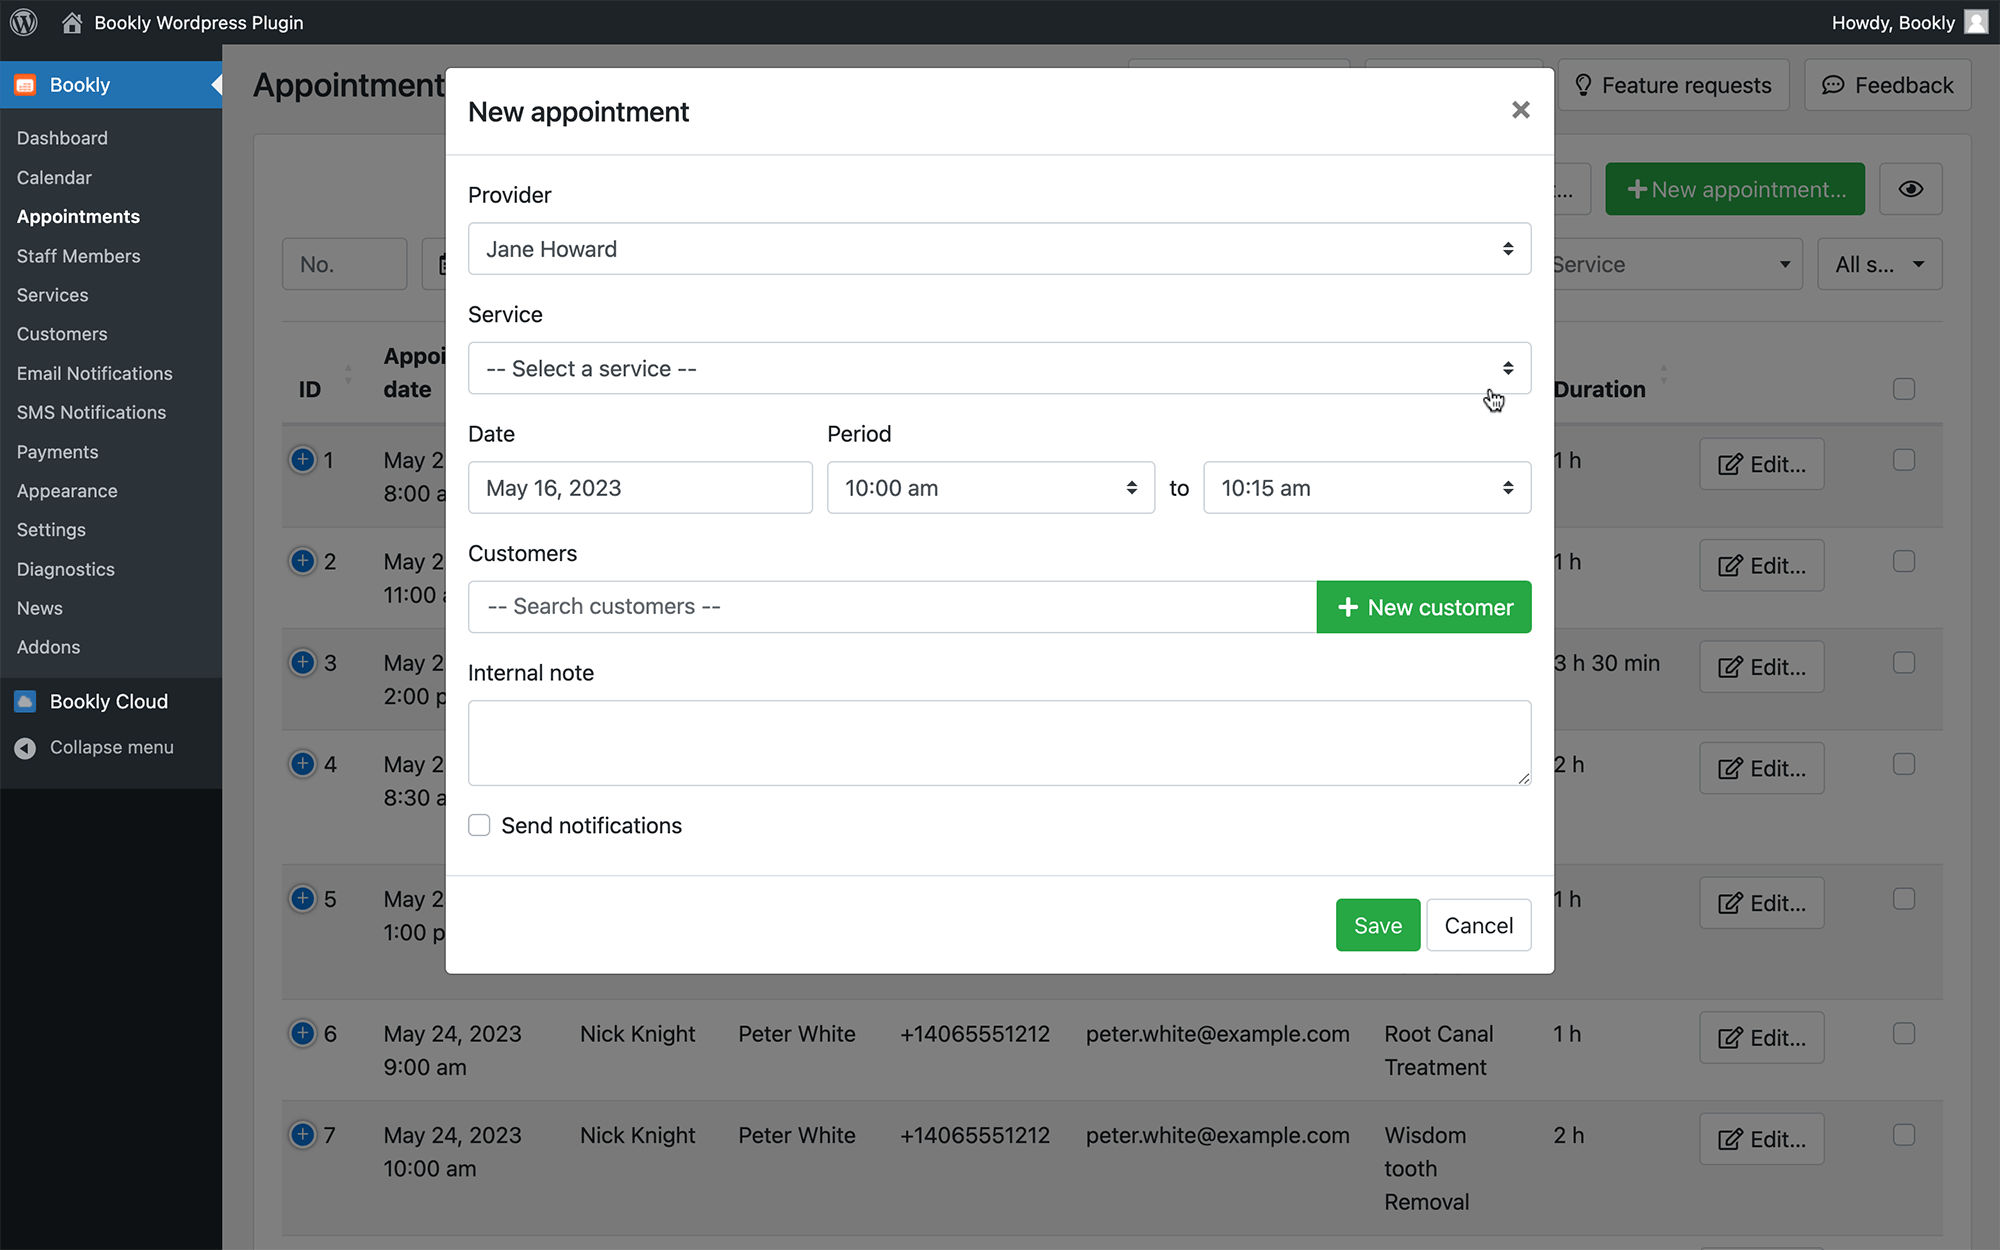Viewport: 2000px width, 1250px height.
Task: Expand row 3 with the plus icon
Action: point(302,662)
